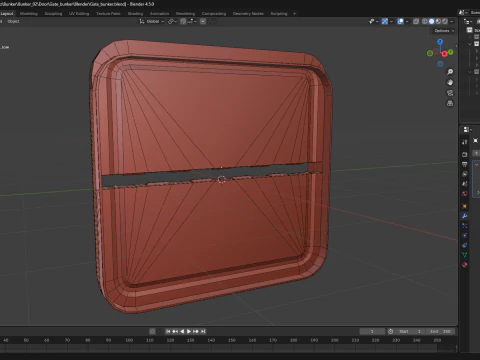Switch to the Modeling workspace tab
This screenshot has height=360, width=480.
click(29, 14)
